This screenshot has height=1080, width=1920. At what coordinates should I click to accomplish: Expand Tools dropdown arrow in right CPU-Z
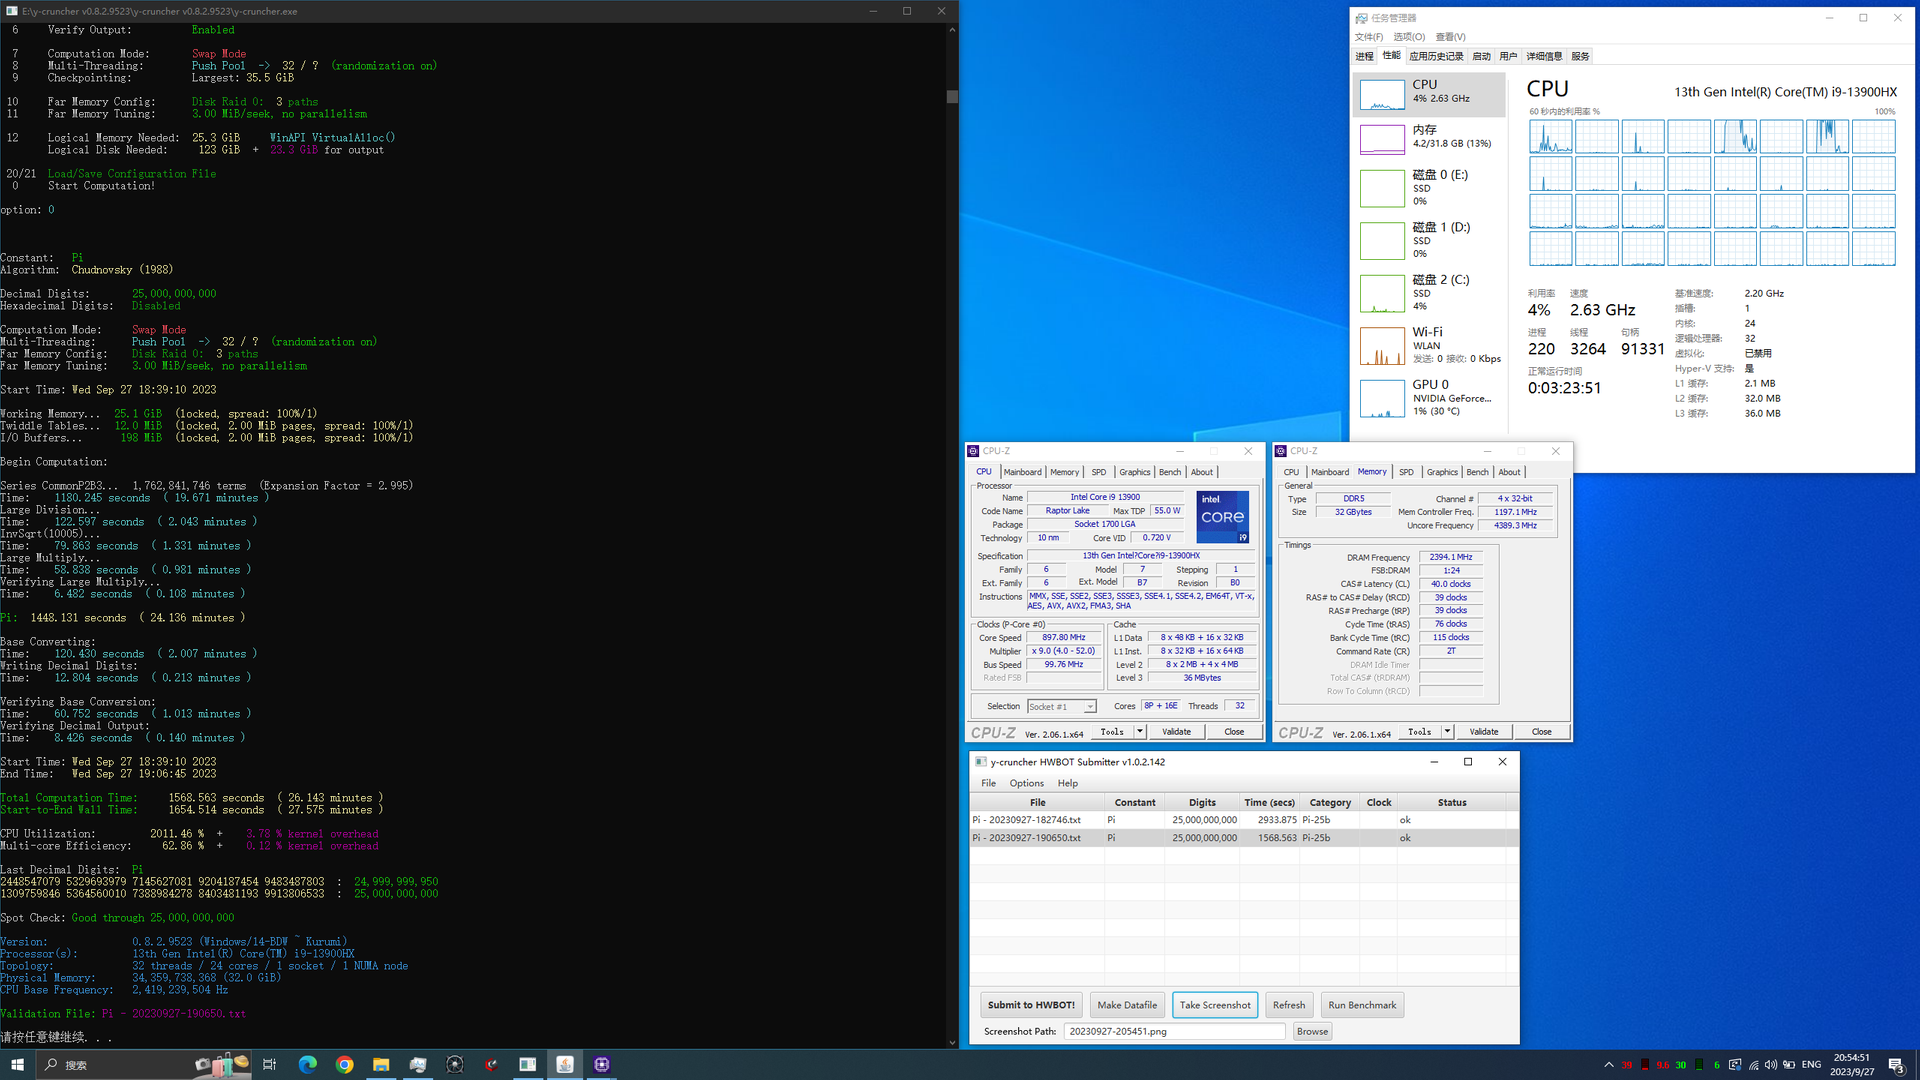click(1447, 732)
